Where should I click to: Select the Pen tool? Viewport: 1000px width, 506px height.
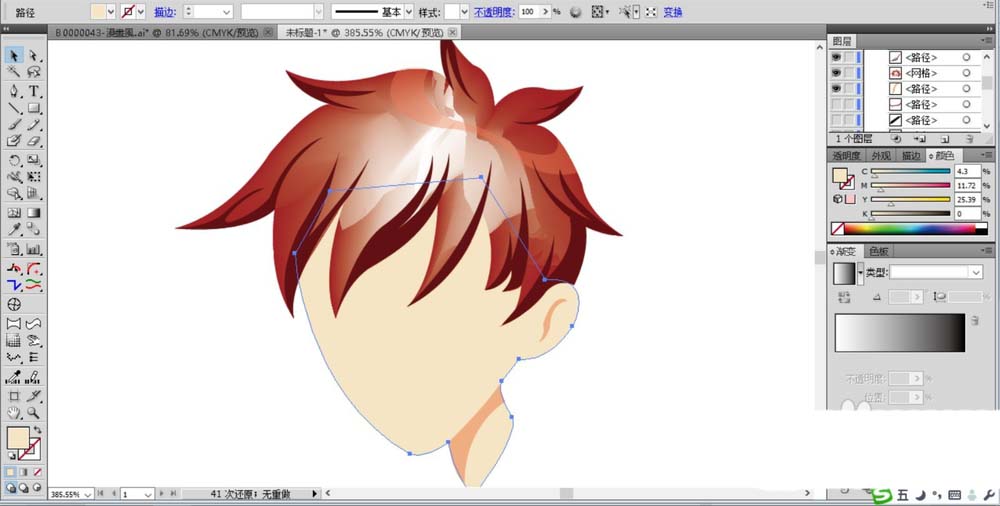[x=14, y=91]
